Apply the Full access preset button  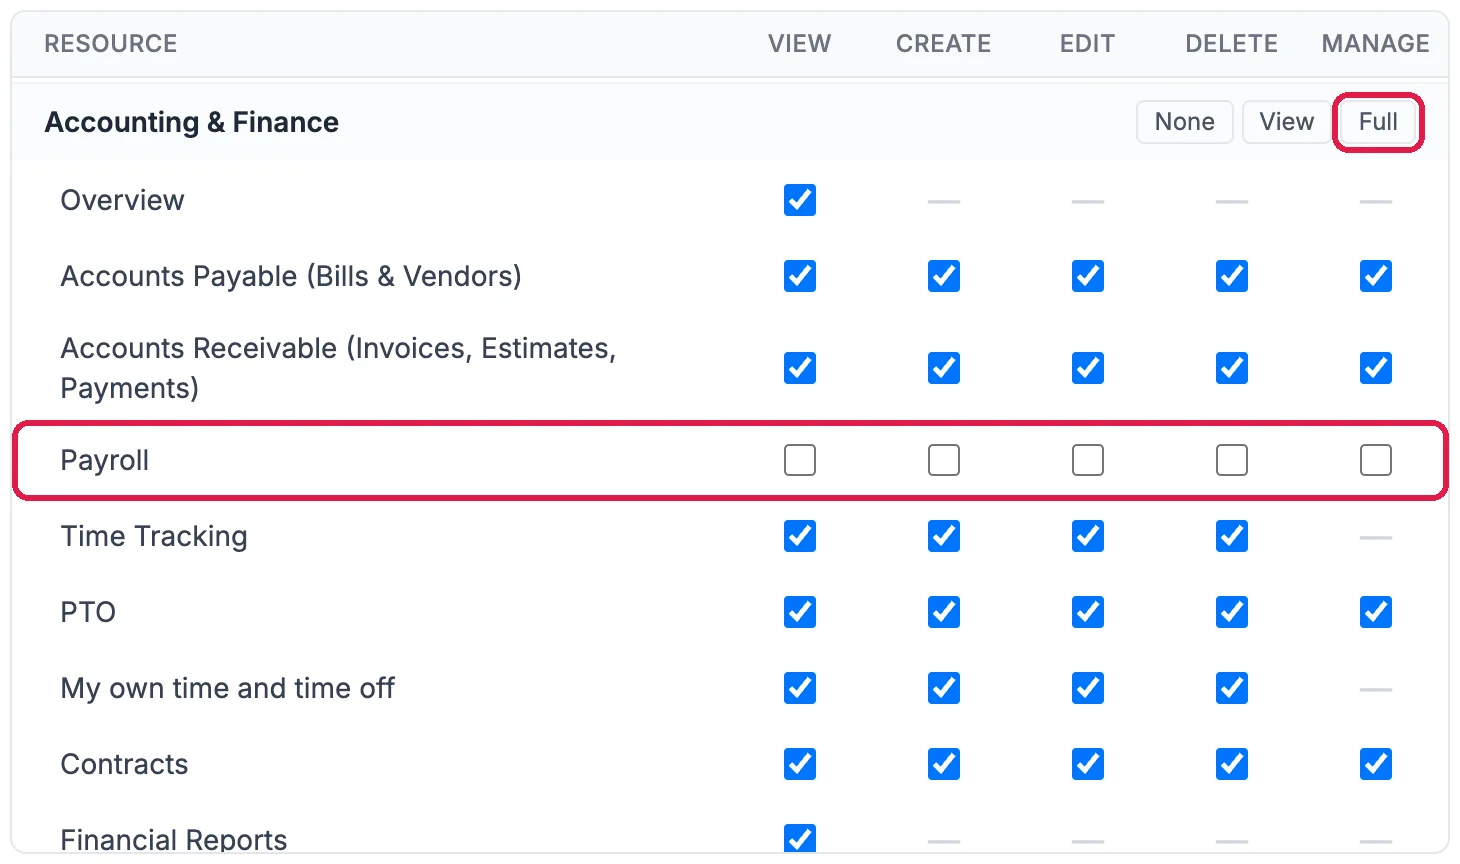tap(1378, 122)
